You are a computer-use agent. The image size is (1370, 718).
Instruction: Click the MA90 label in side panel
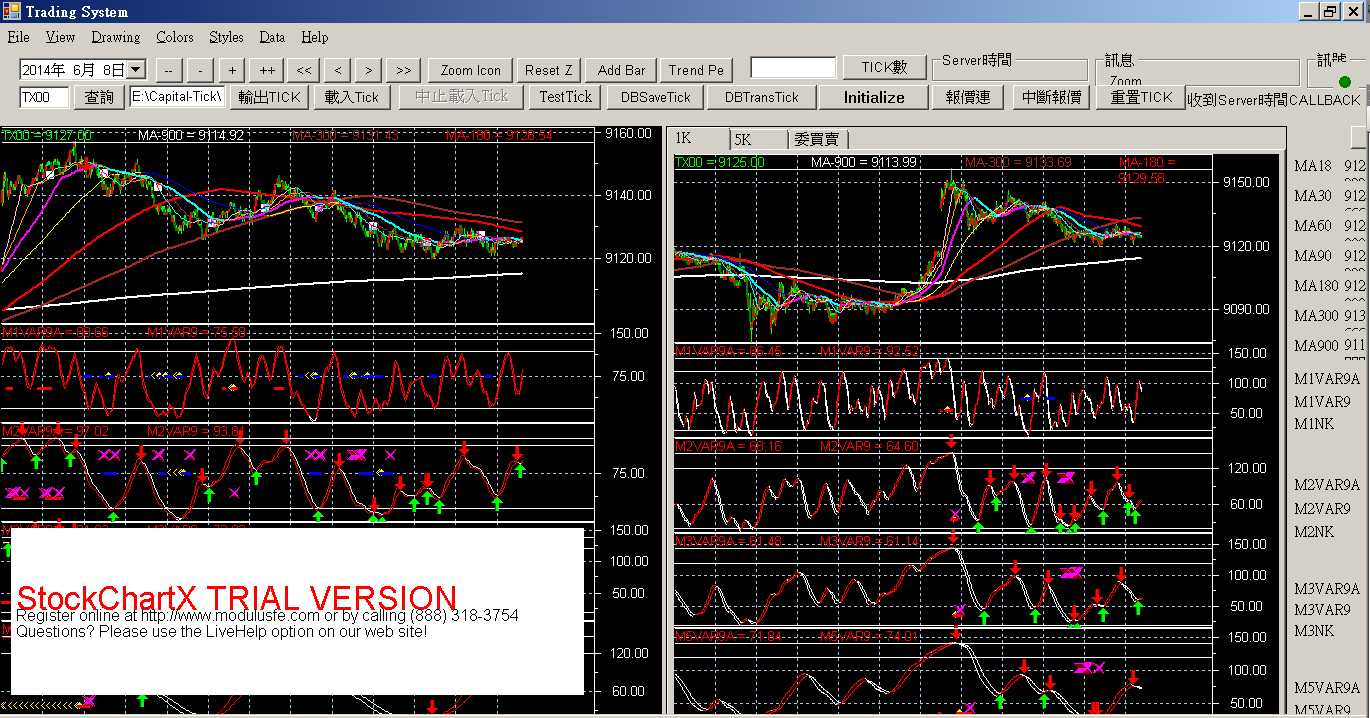[x=1313, y=256]
